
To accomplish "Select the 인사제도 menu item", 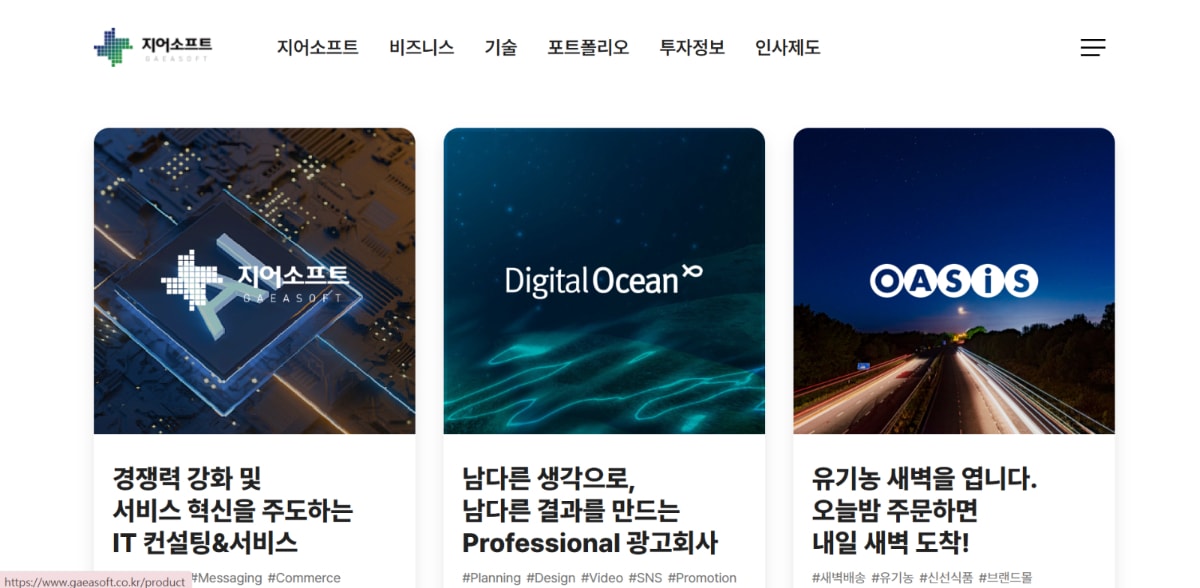I will [x=788, y=47].
